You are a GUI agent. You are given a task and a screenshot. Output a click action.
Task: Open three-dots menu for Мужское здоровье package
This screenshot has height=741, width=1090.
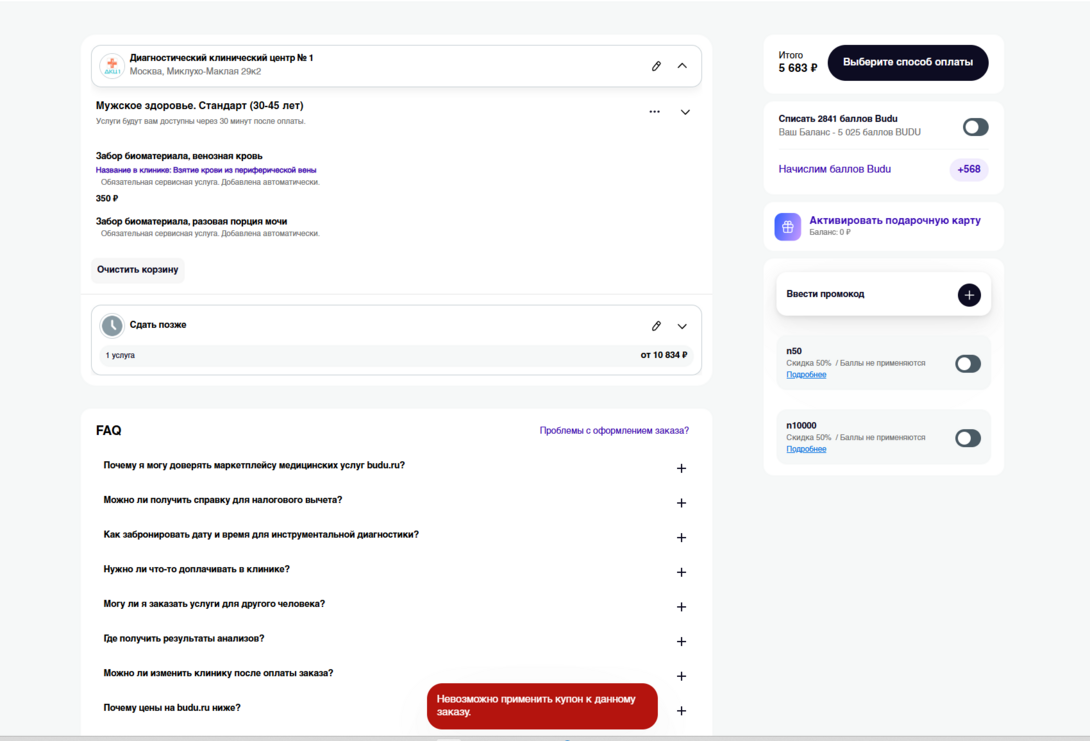coord(654,112)
